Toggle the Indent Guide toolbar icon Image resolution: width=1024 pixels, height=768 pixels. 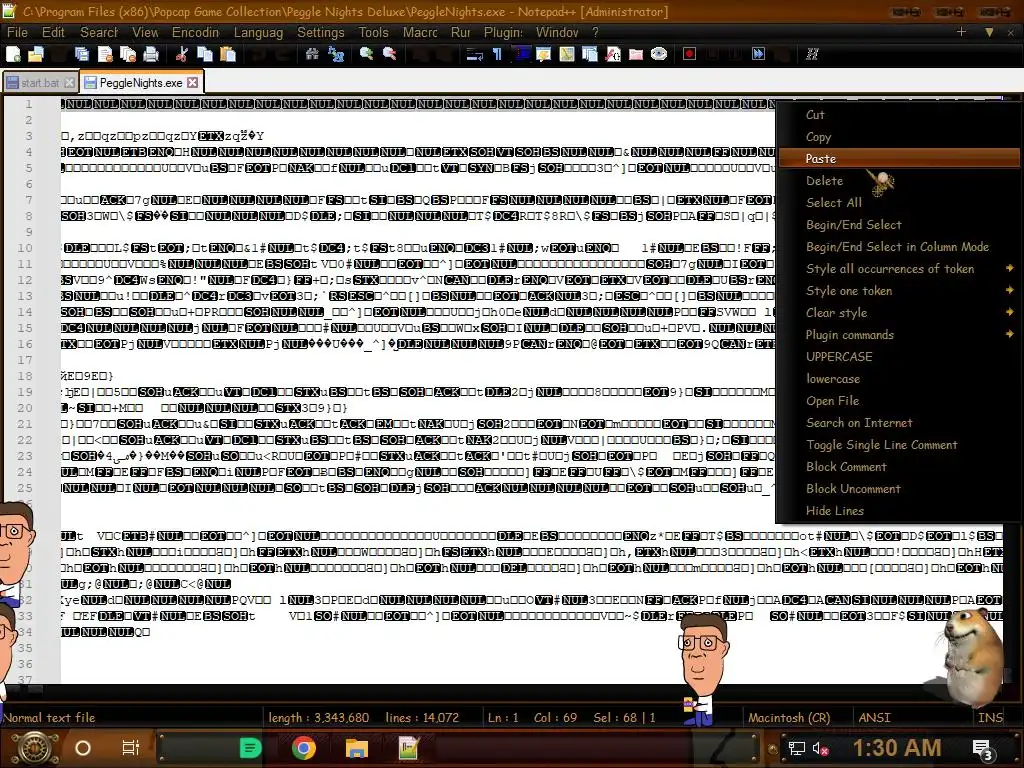point(523,54)
